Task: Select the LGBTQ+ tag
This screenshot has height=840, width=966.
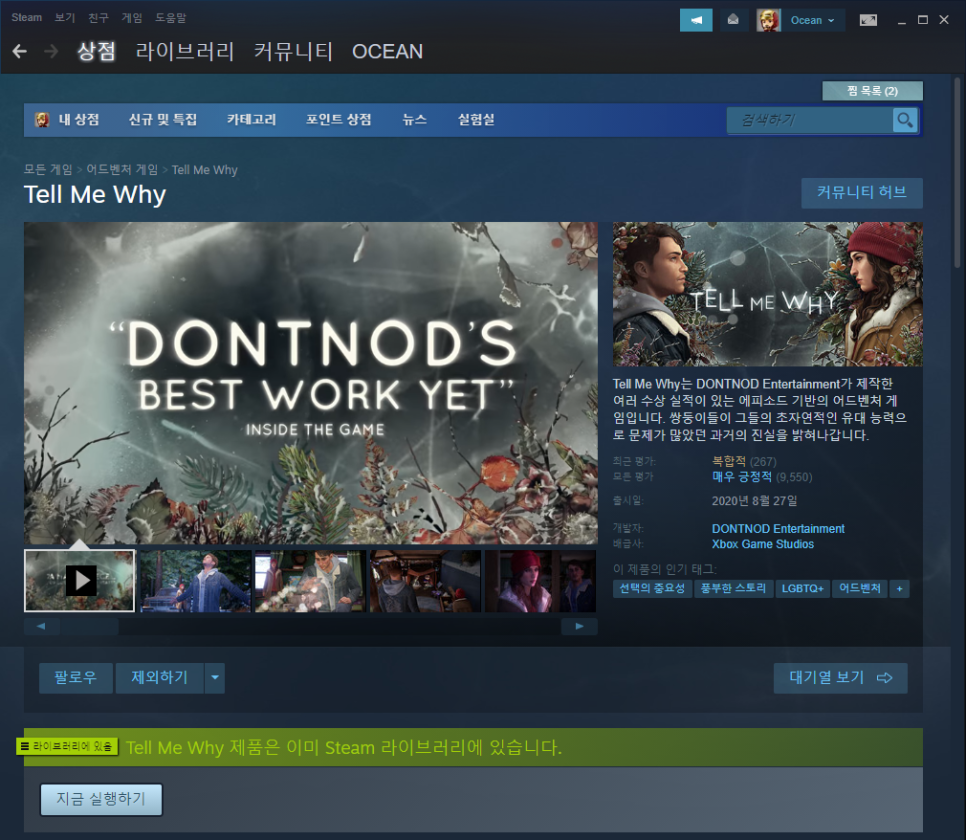Action: (x=803, y=589)
